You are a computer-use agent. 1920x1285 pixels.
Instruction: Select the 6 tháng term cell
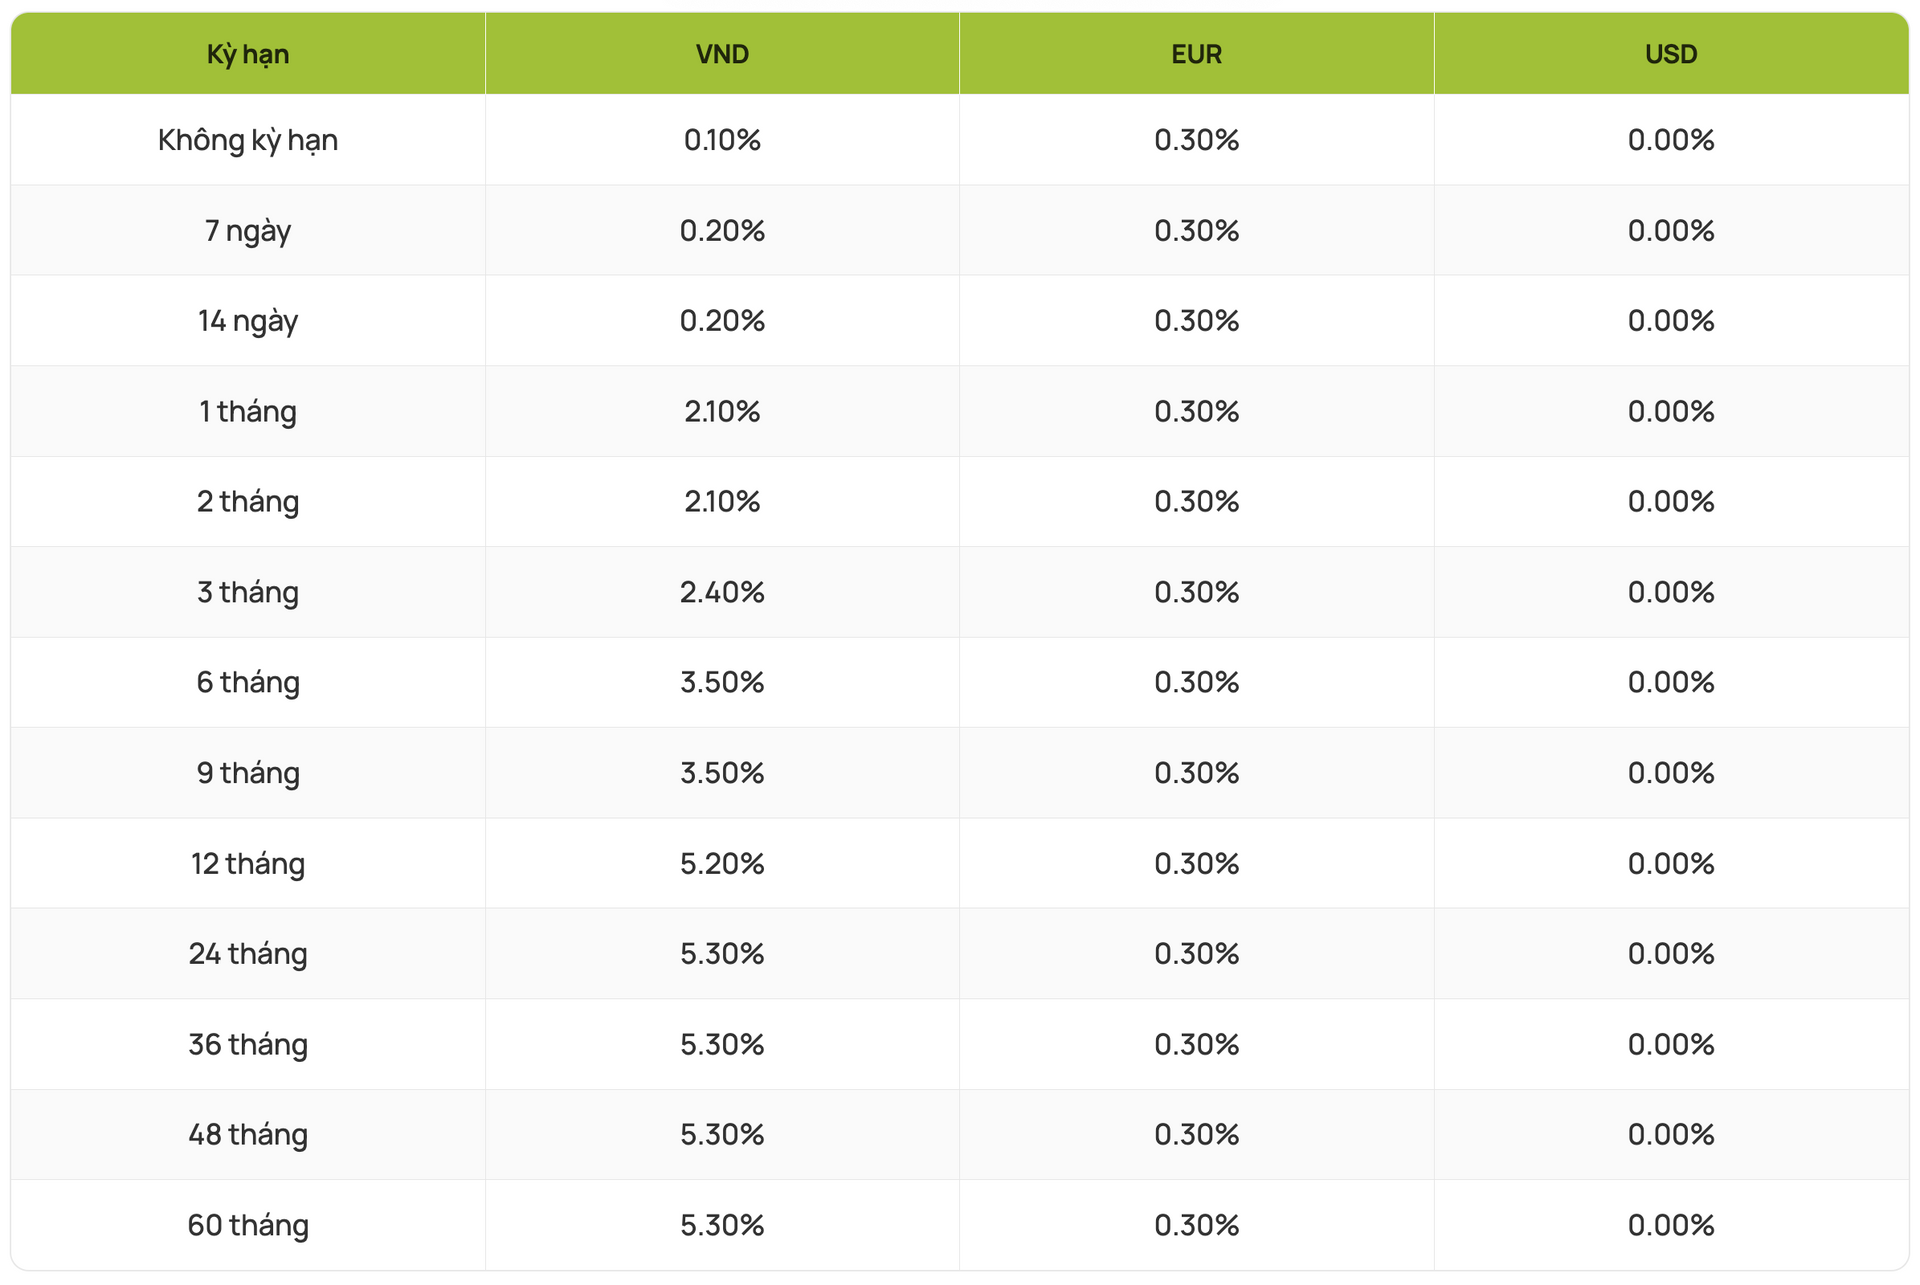(247, 683)
